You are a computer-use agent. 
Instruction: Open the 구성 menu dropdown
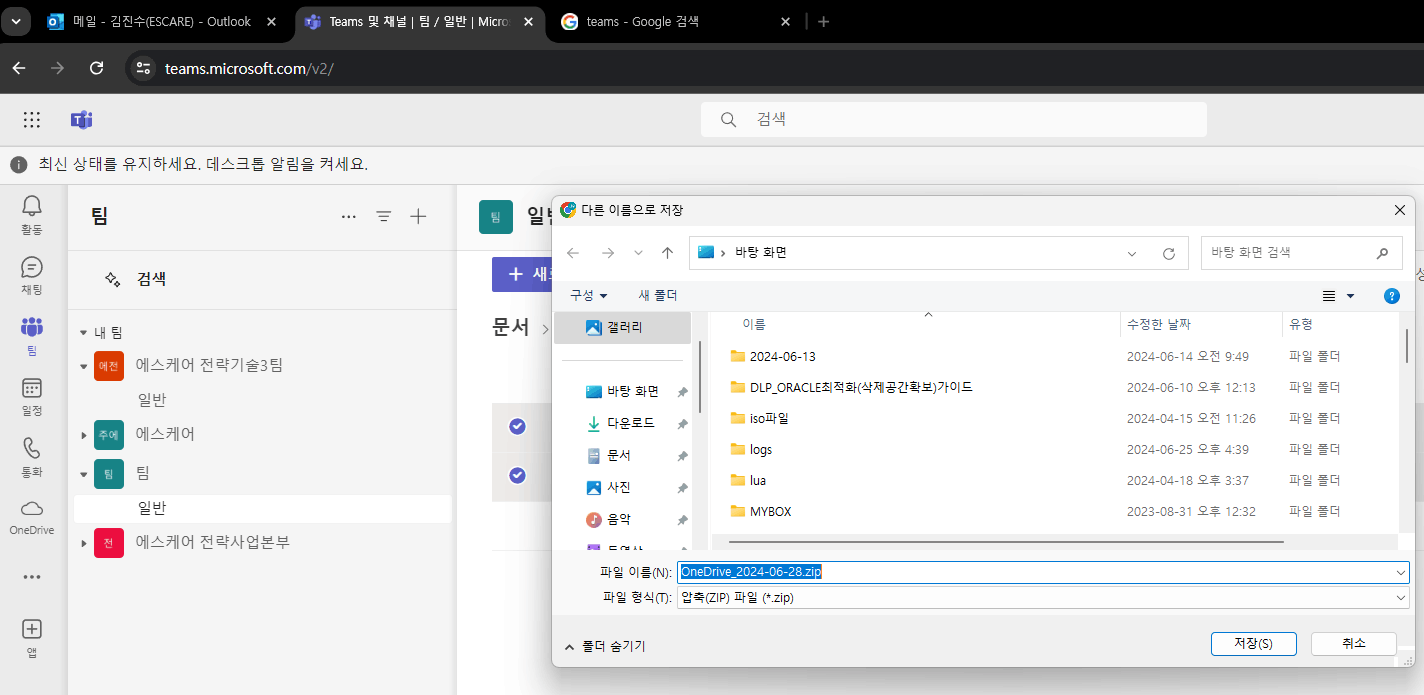click(588, 295)
